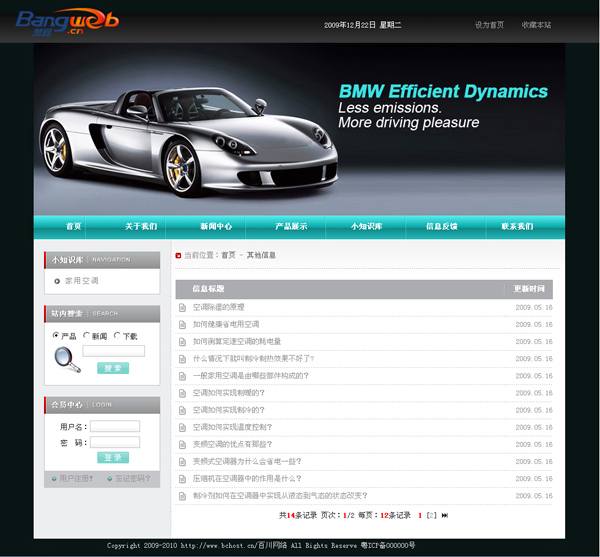Click the red breadcrumb location icon
This screenshot has height=557, width=600.
pos(179,255)
